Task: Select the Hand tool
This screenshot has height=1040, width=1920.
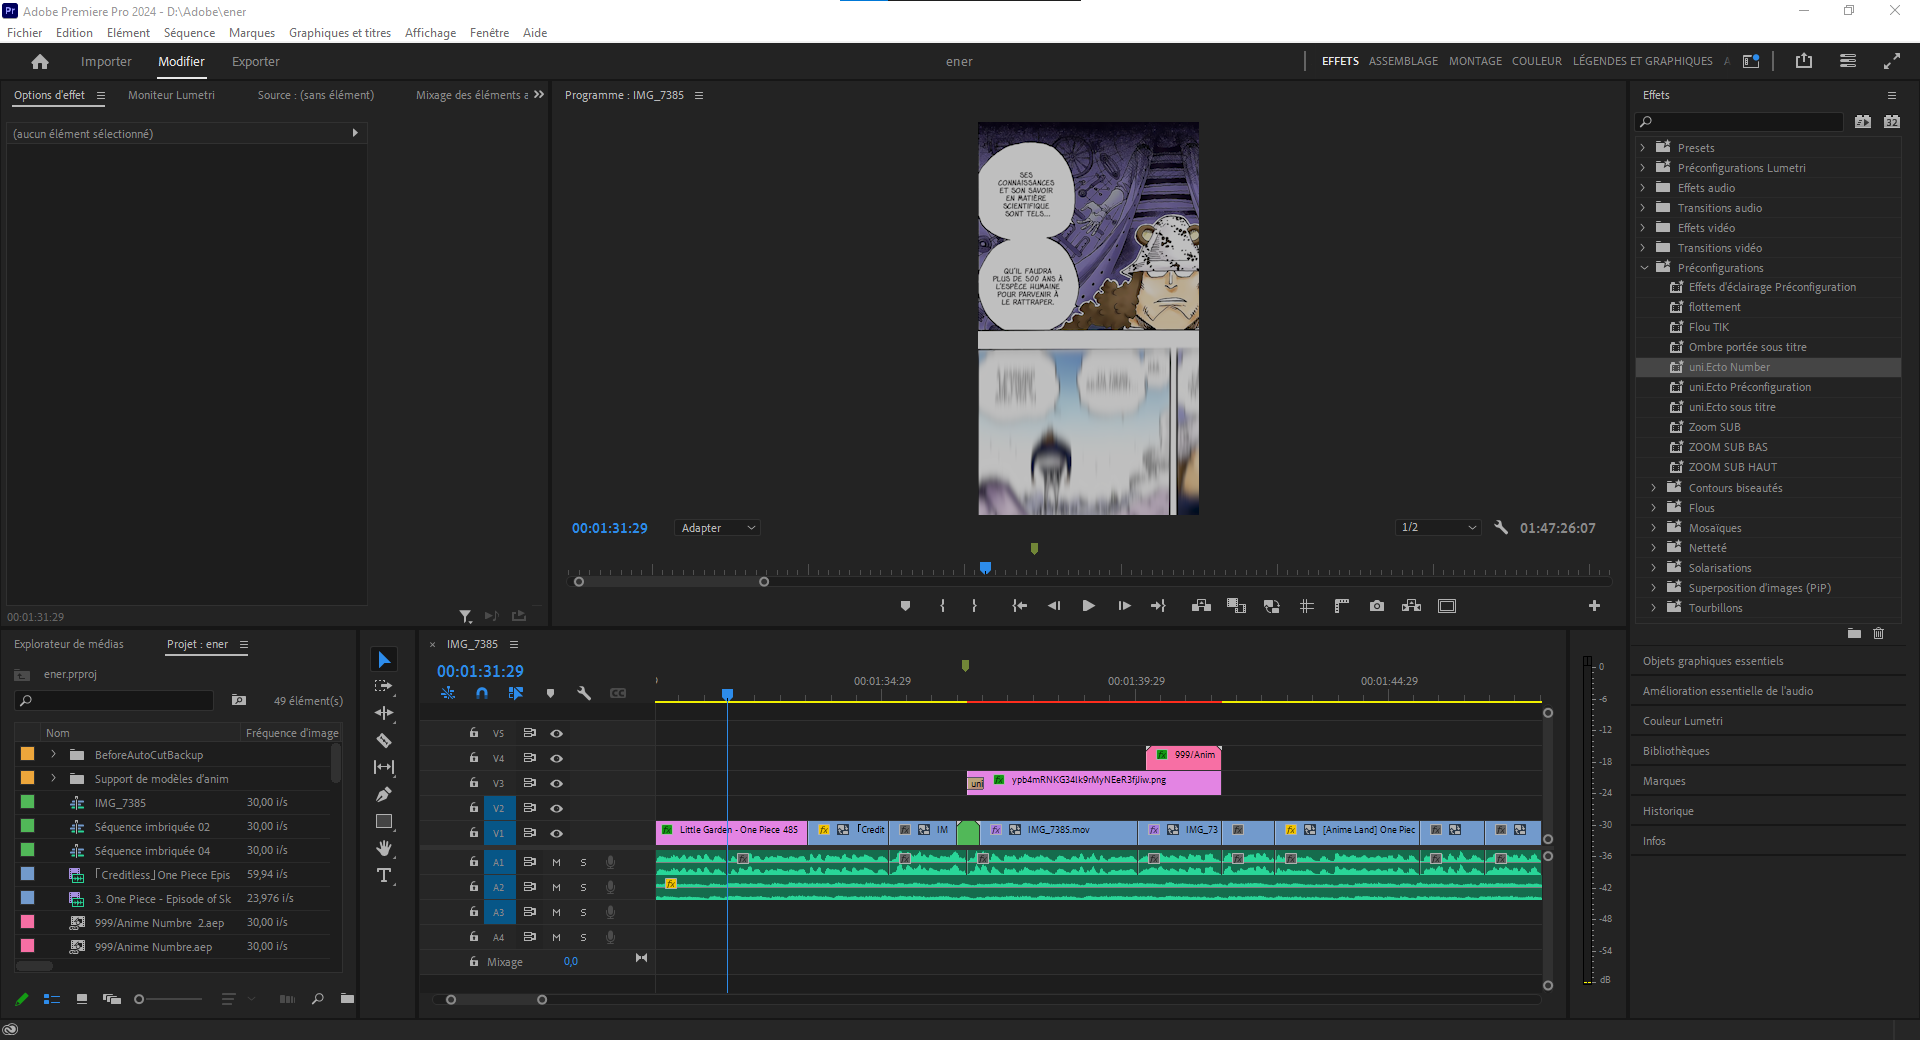Action: tap(384, 848)
